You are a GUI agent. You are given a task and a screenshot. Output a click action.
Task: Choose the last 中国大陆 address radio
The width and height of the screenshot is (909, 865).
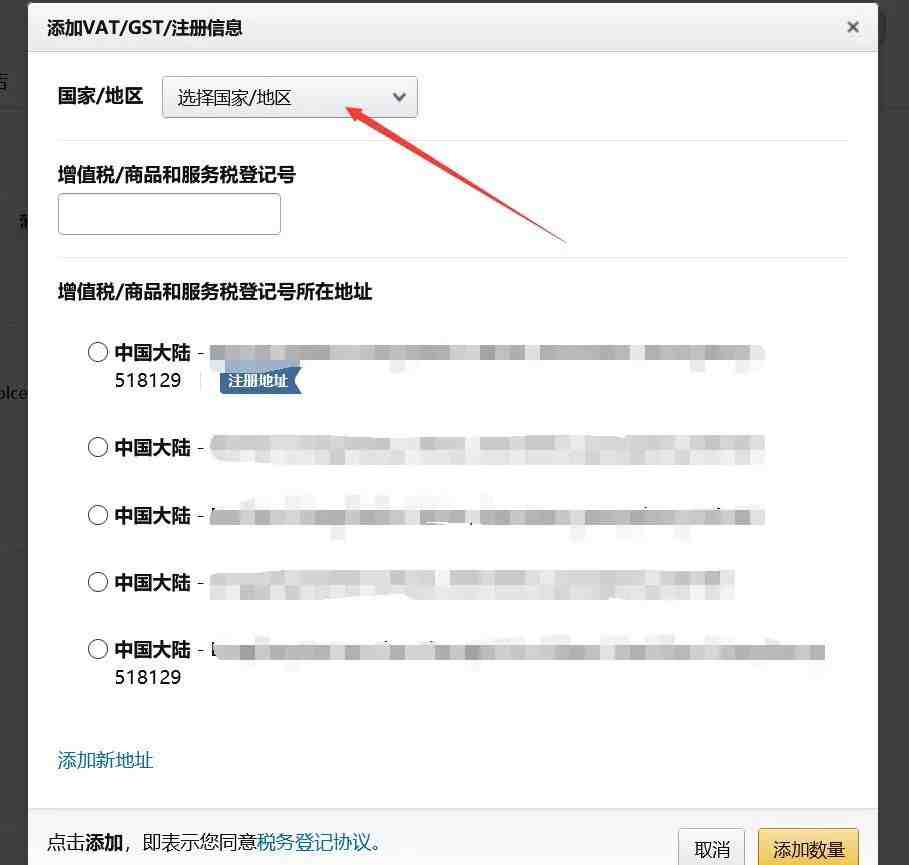tap(98, 649)
